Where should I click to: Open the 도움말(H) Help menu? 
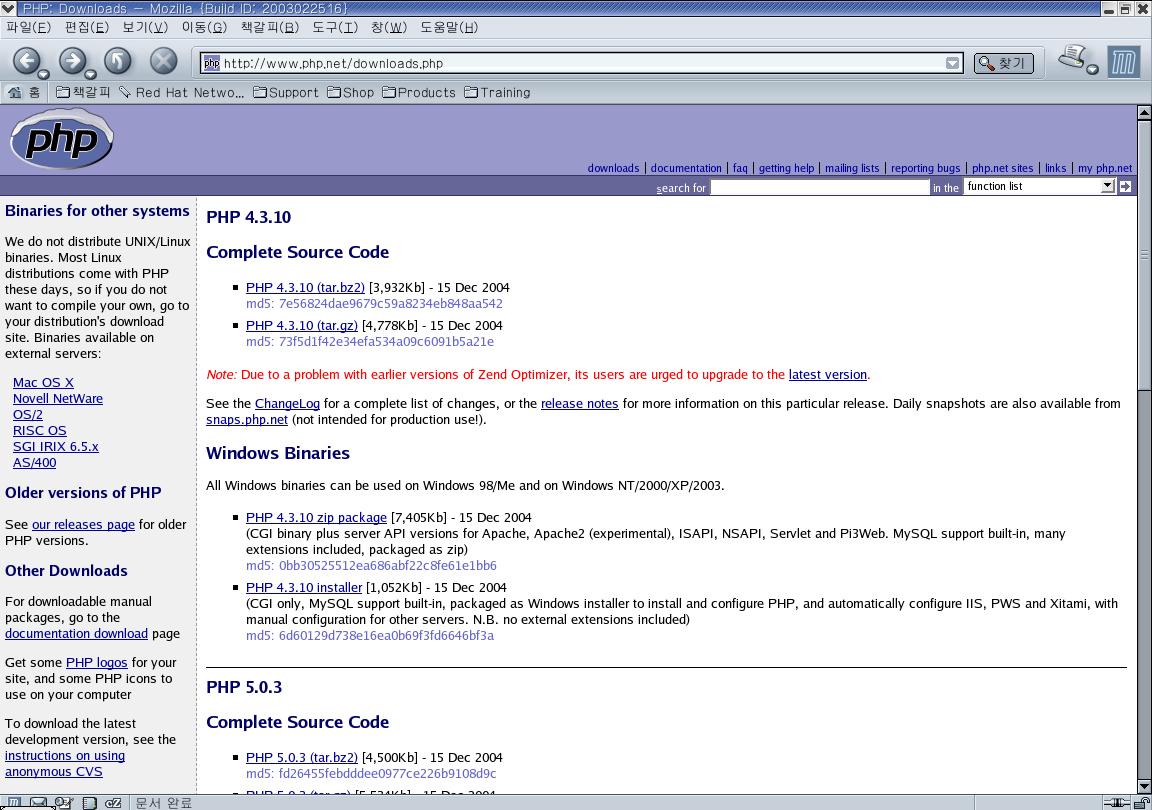(449, 27)
